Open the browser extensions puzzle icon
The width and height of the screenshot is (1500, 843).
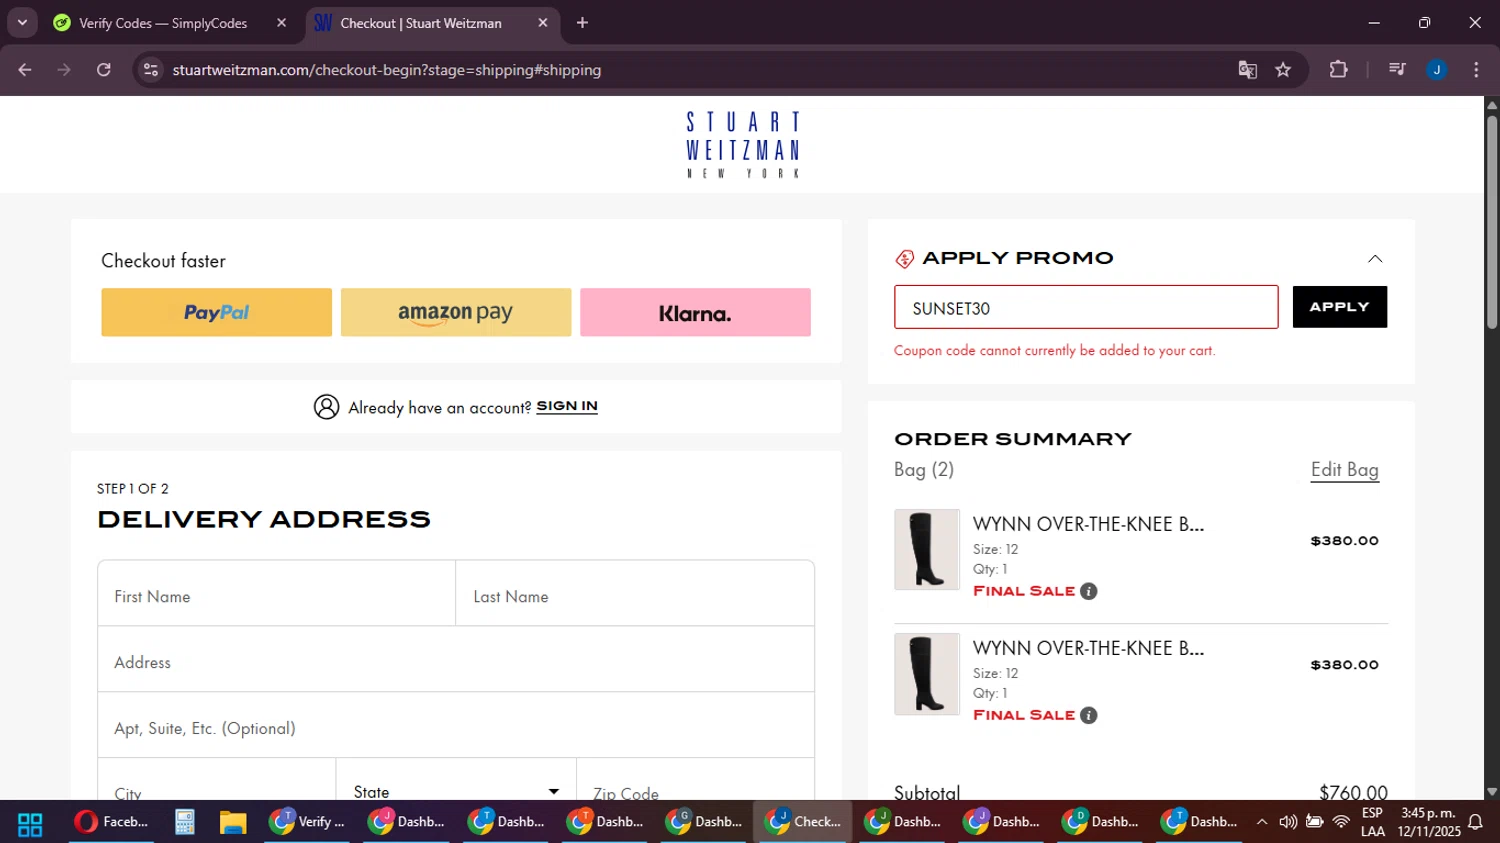(x=1338, y=70)
